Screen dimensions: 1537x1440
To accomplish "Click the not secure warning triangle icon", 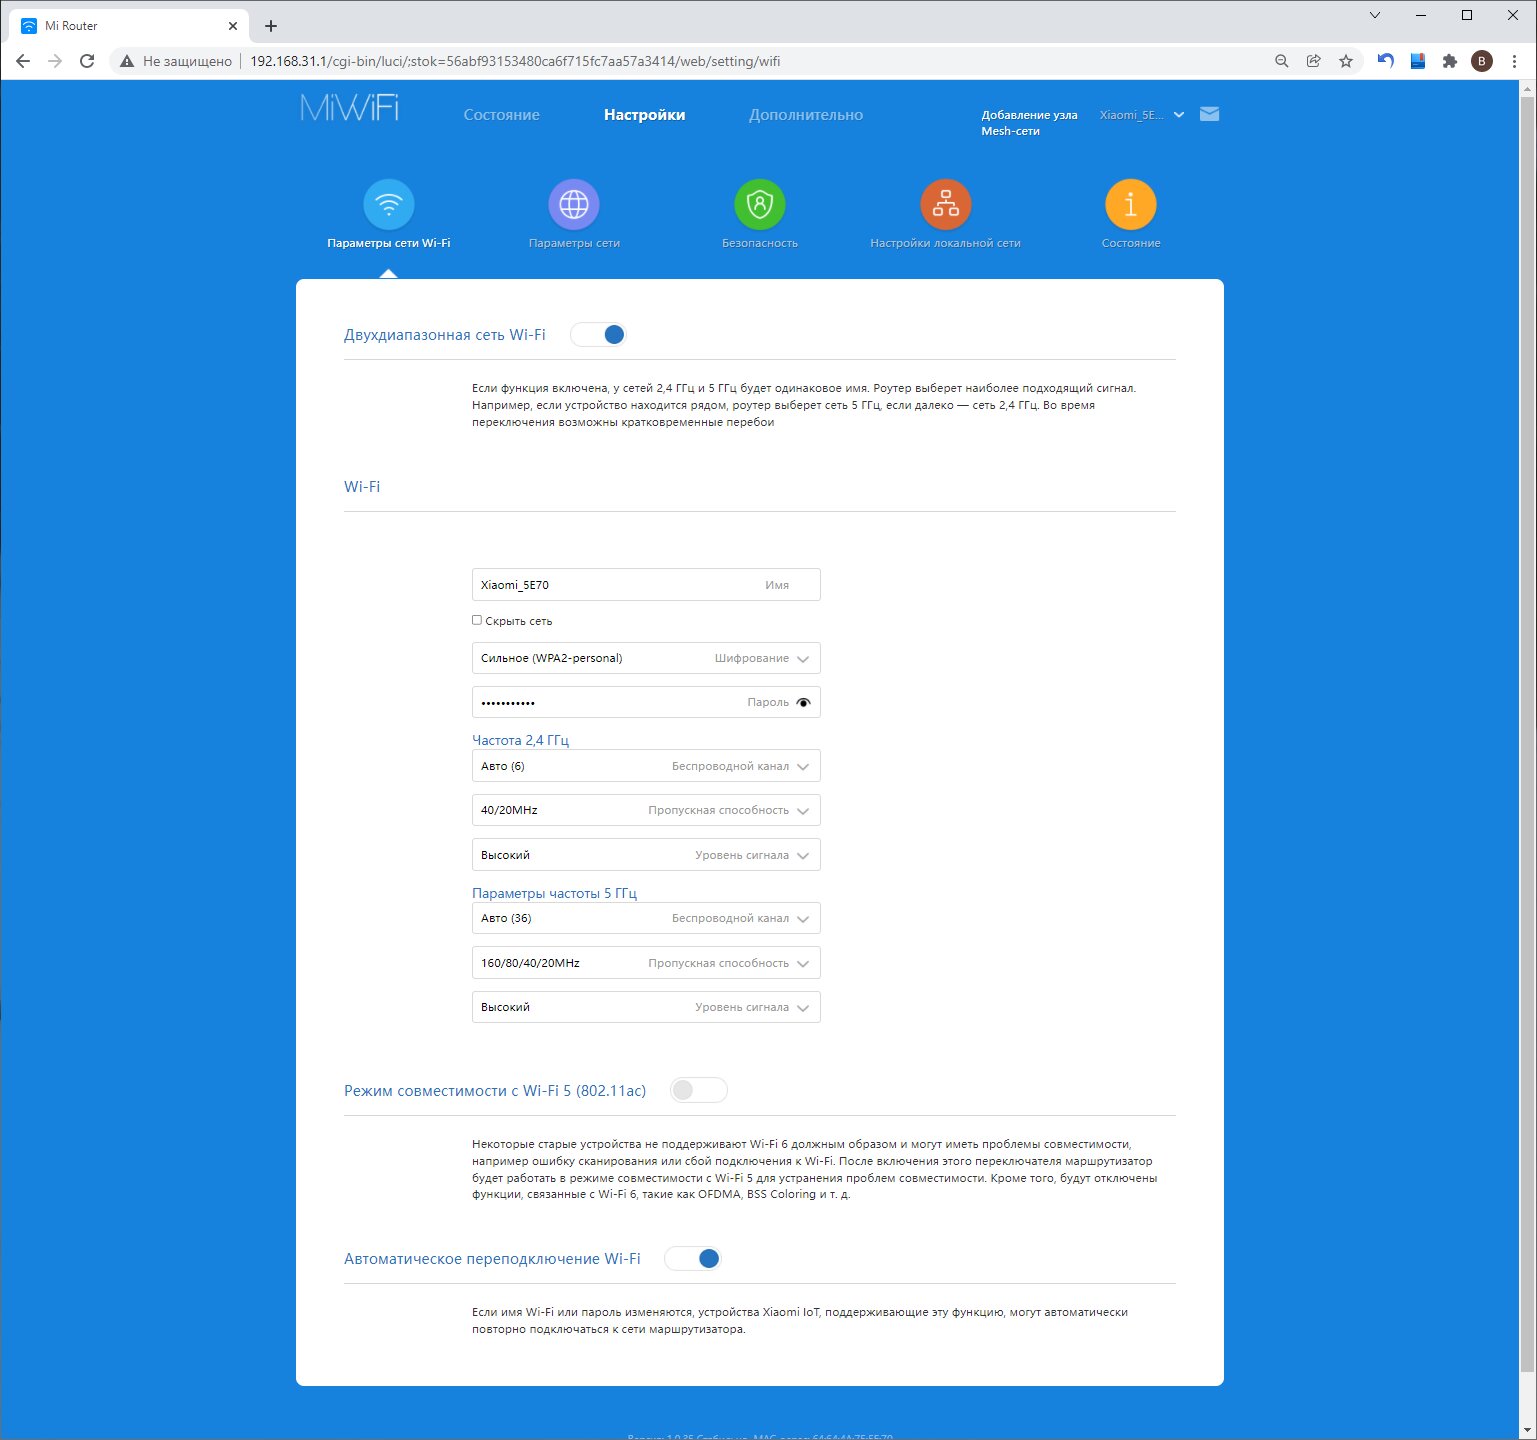I will 127,61.
